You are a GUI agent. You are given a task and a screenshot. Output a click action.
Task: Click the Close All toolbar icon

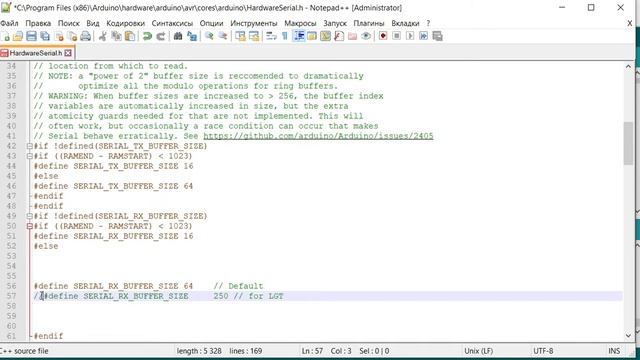[72, 36]
